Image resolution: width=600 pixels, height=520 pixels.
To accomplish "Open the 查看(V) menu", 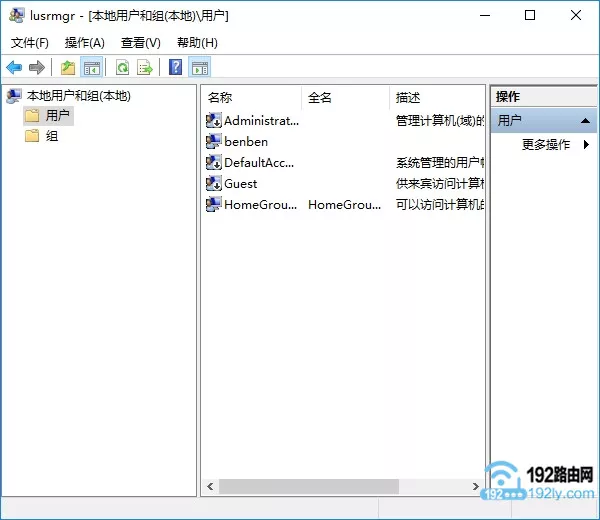I will tap(140, 42).
